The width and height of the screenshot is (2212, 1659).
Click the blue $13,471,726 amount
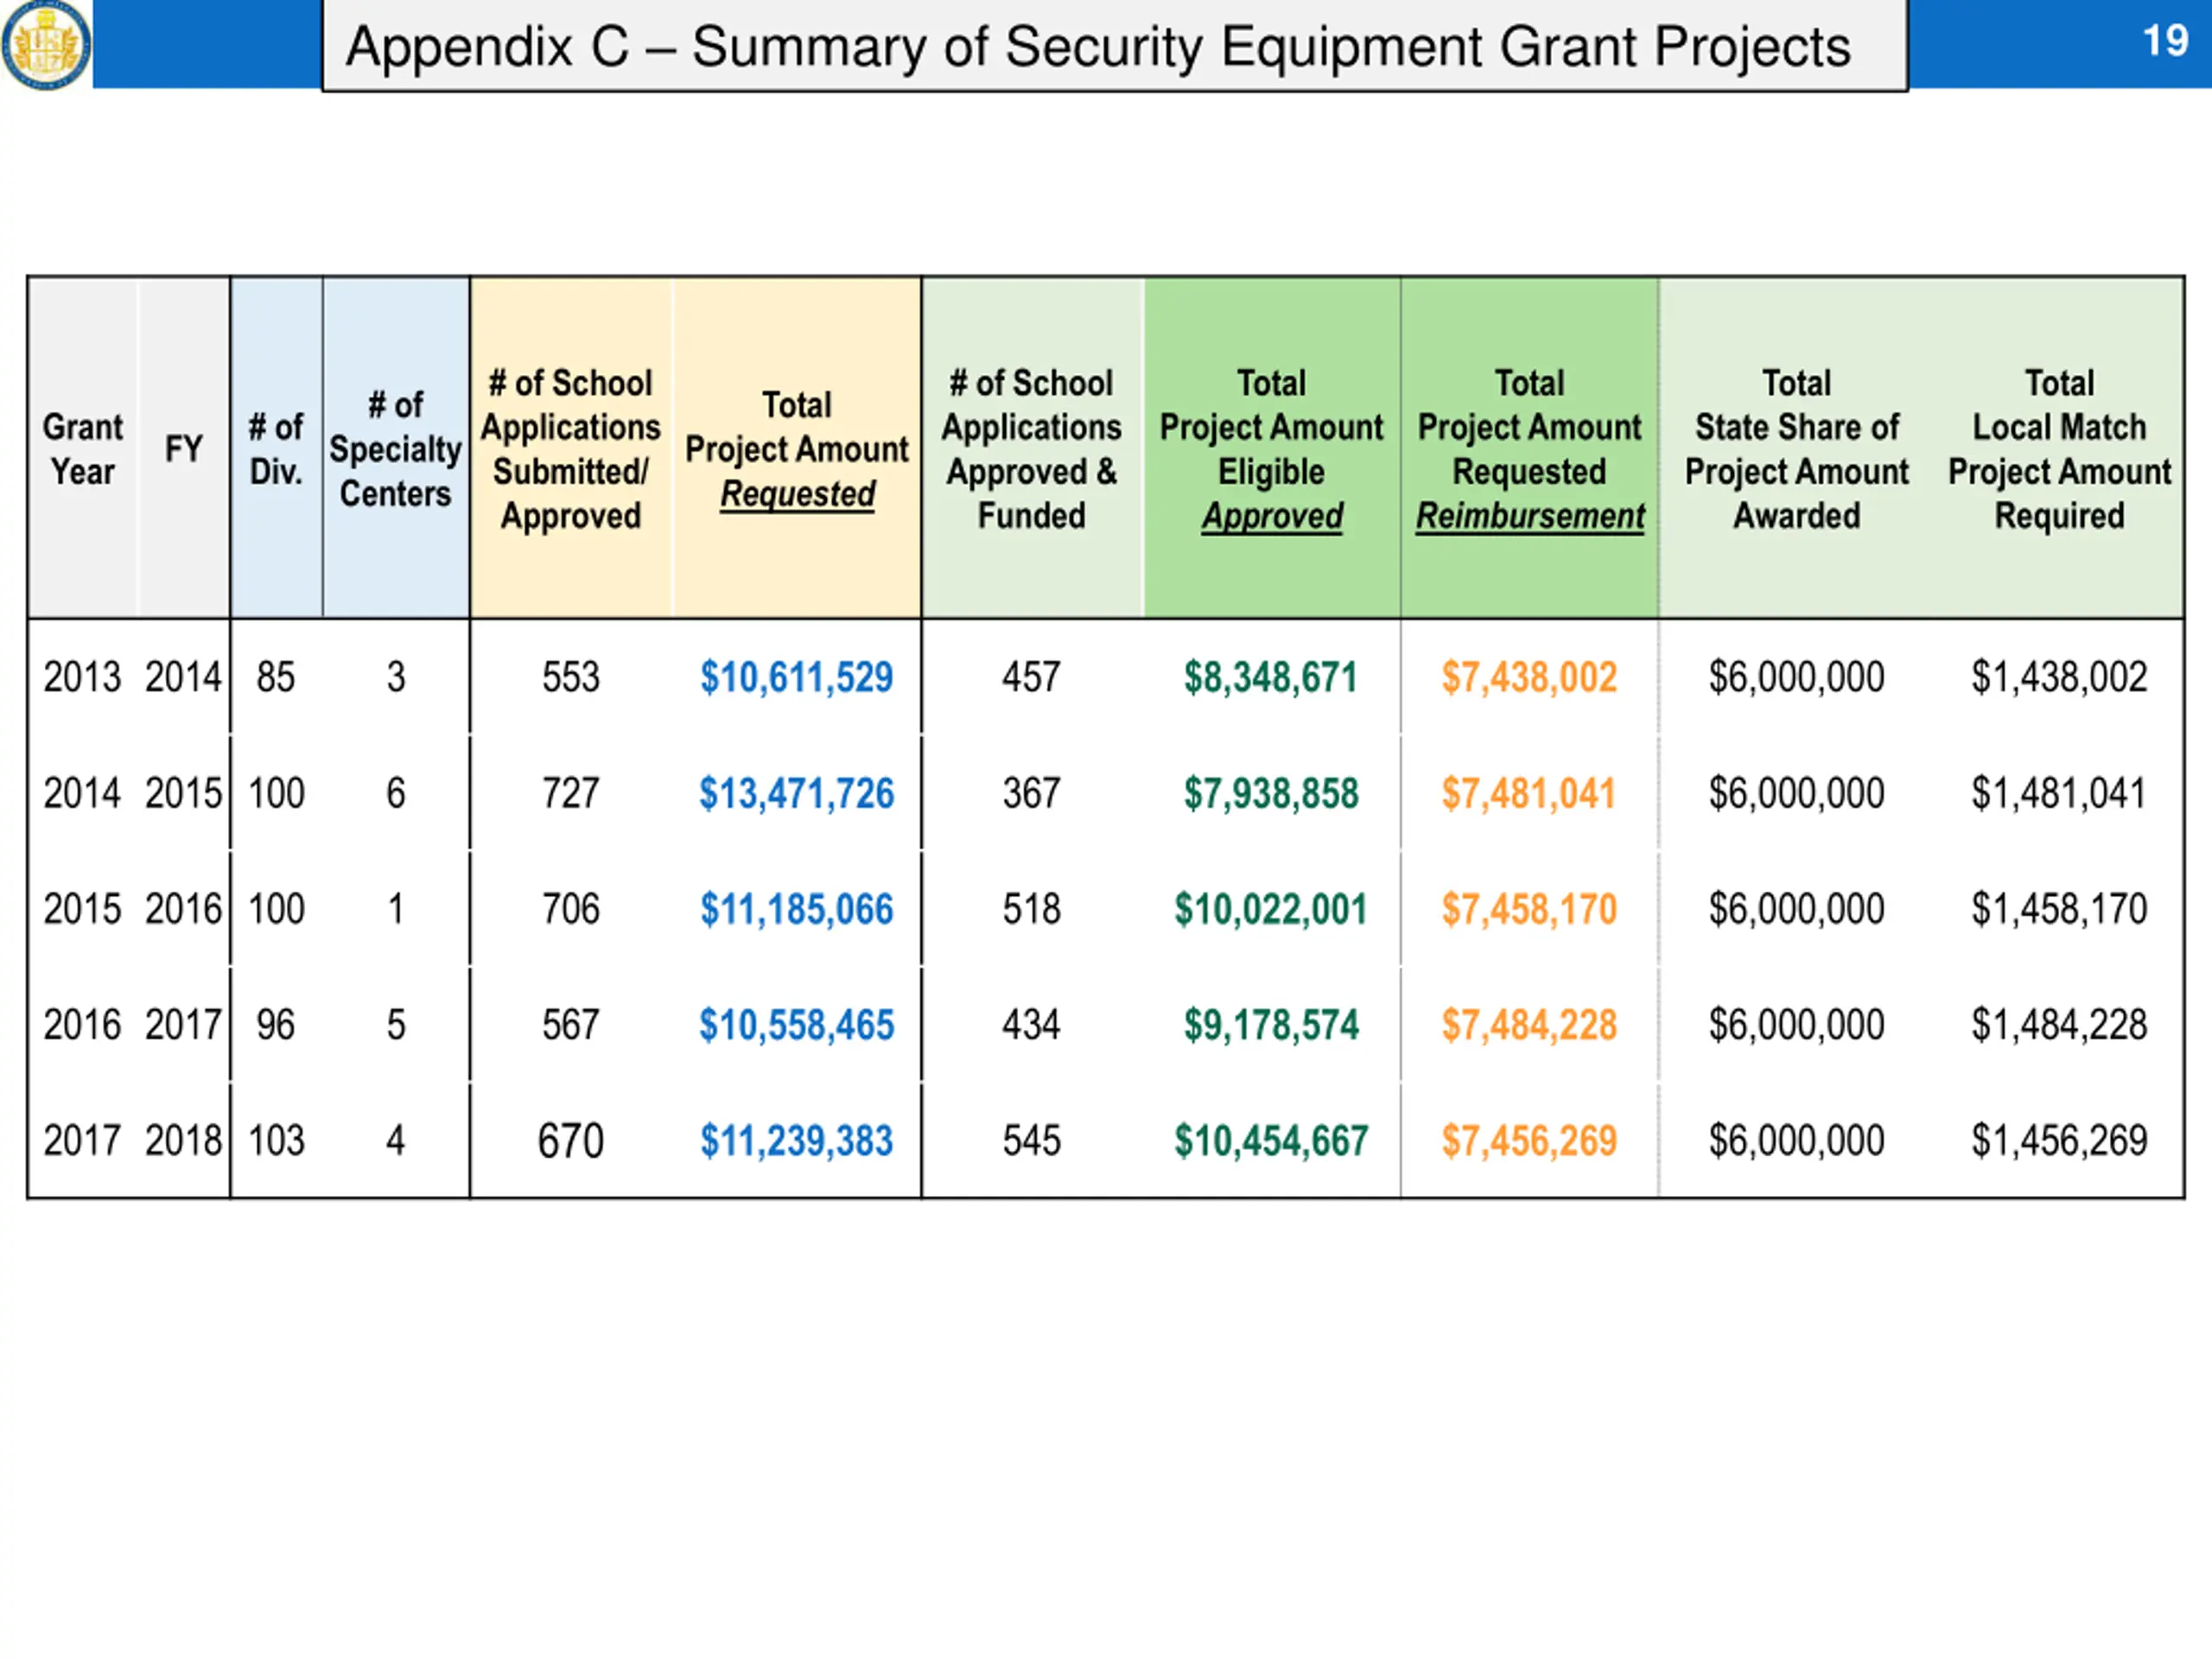pyautogui.click(x=796, y=793)
